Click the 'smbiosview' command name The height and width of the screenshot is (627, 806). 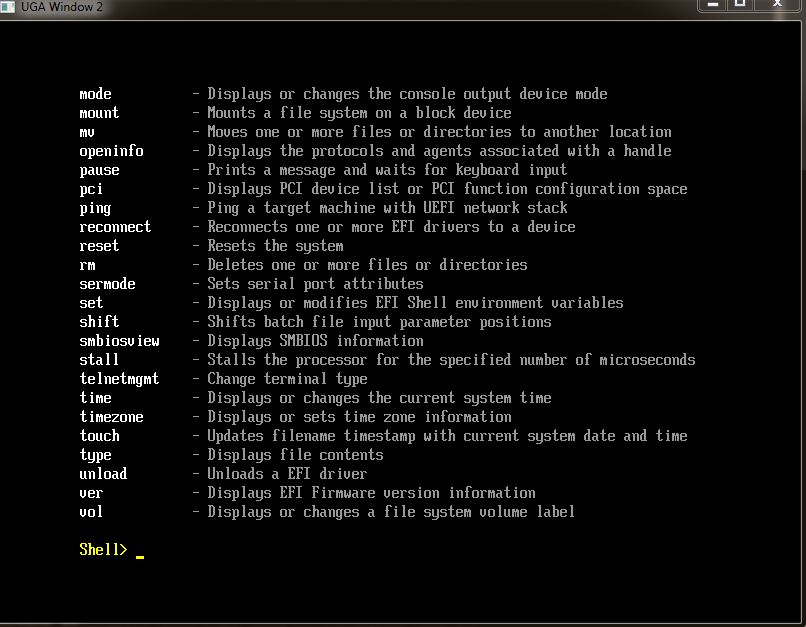119,341
